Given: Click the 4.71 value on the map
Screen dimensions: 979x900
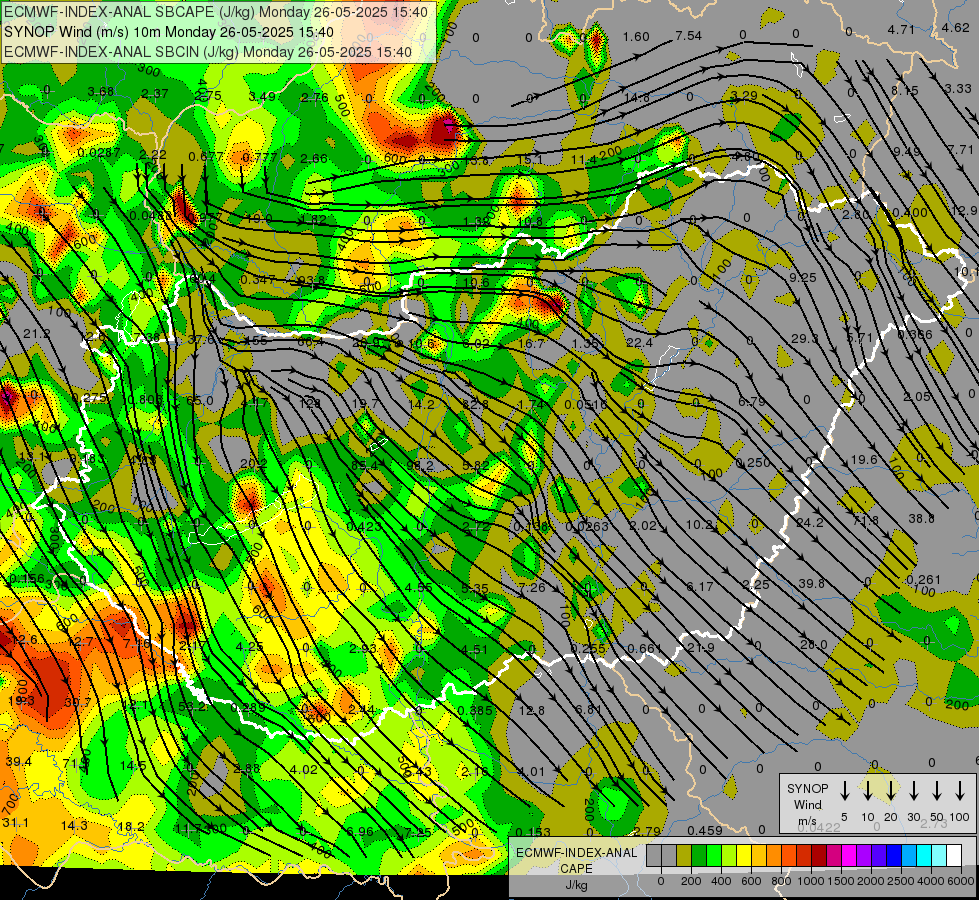Looking at the screenshot, I should 901,29.
